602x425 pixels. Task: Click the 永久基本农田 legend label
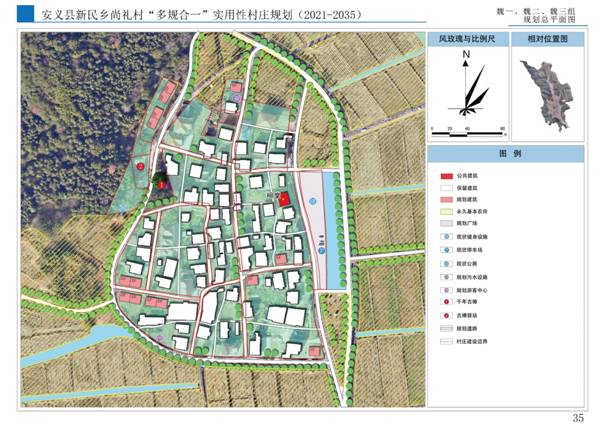point(472,212)
